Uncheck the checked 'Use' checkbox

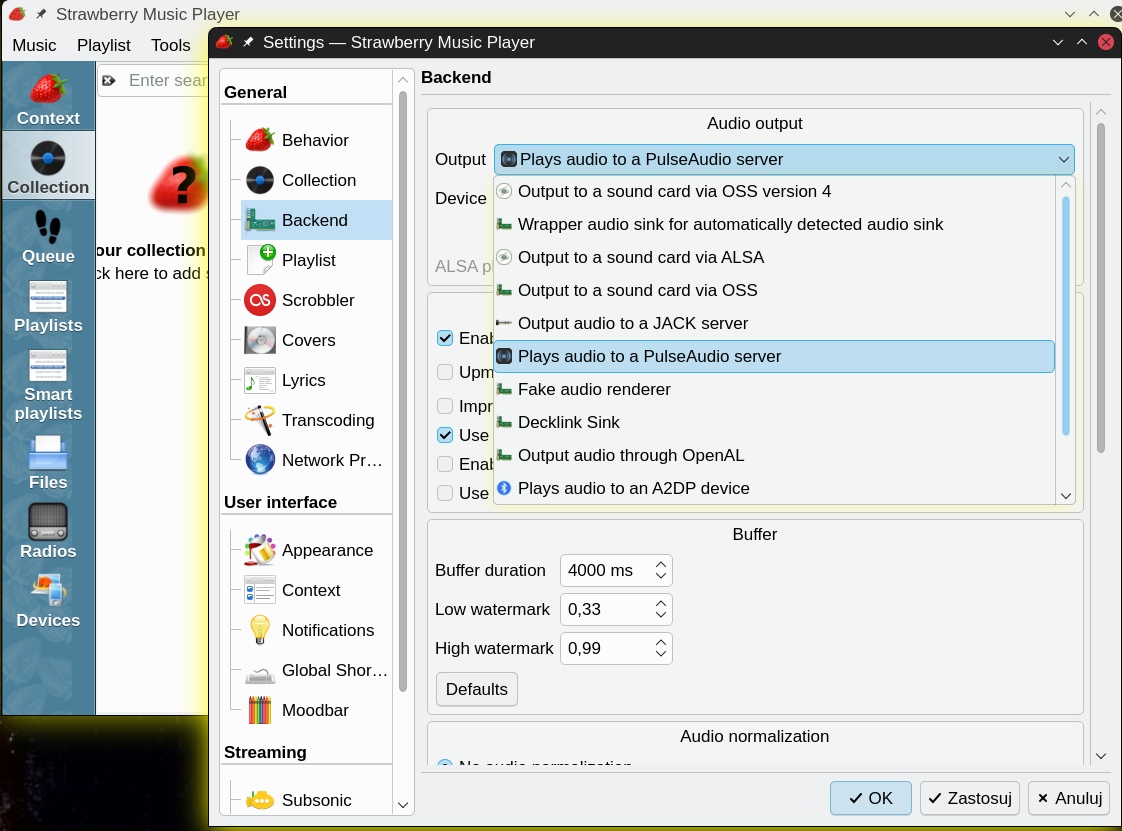pyautogui.click(x=445, y=435)
